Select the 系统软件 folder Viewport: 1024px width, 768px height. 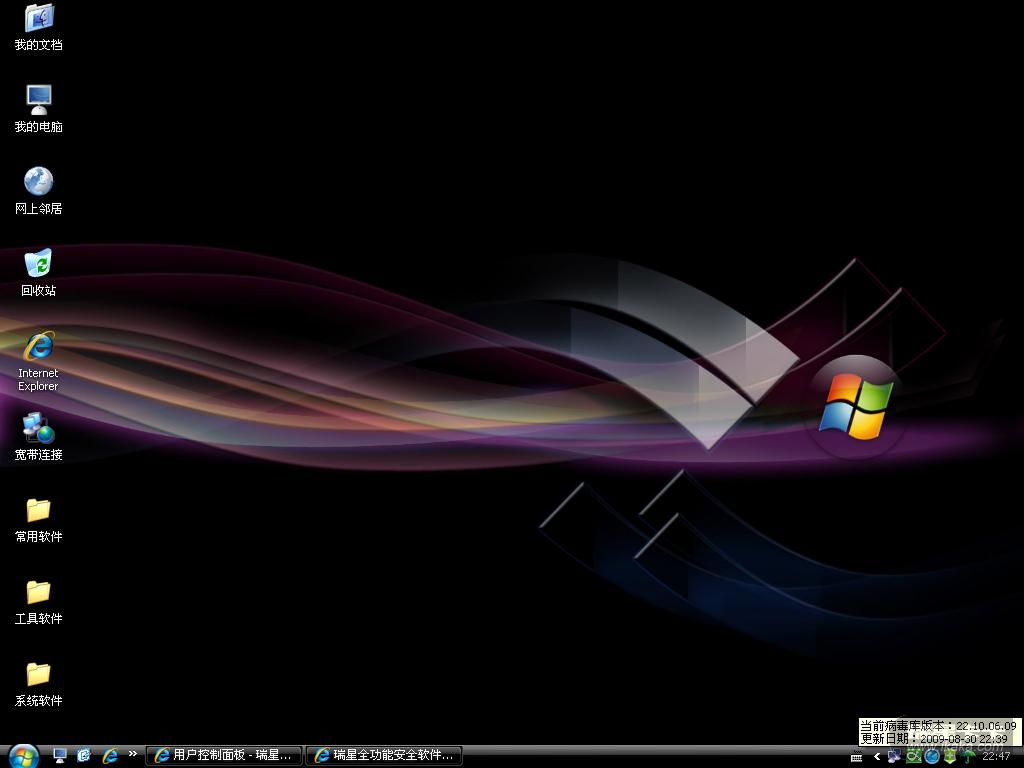point(38,683)
